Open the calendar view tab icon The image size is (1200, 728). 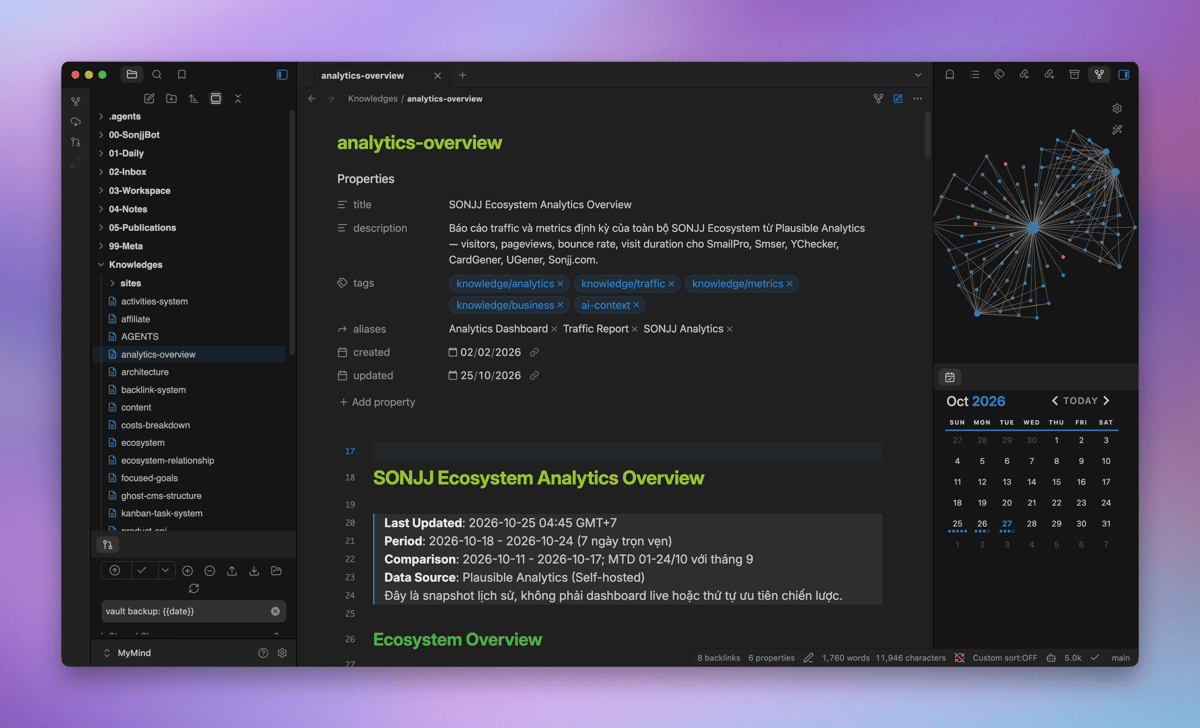(950, 377)
